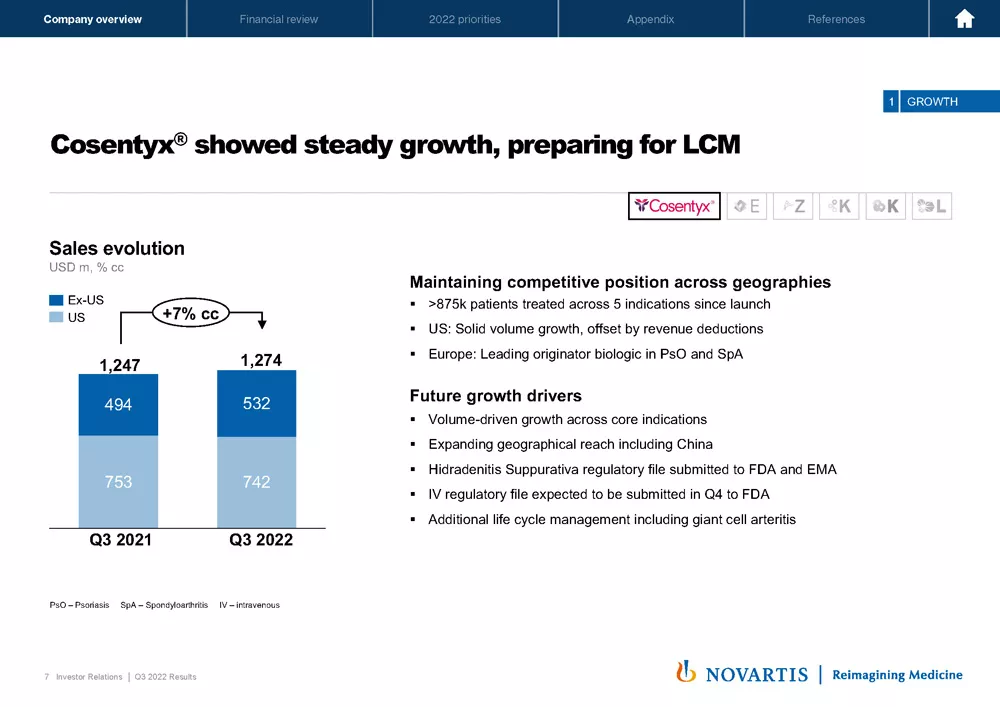Click the 1,247 total above Q3 2021

pos(119,365)
